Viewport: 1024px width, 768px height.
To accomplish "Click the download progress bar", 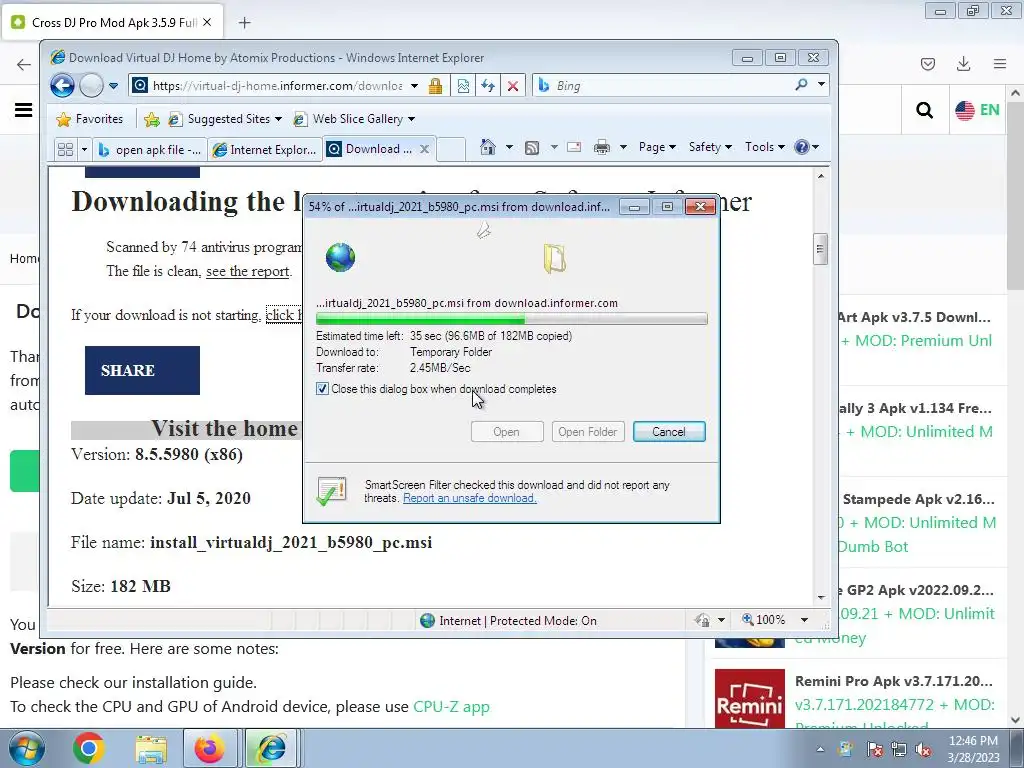I will tap(511, 319).
